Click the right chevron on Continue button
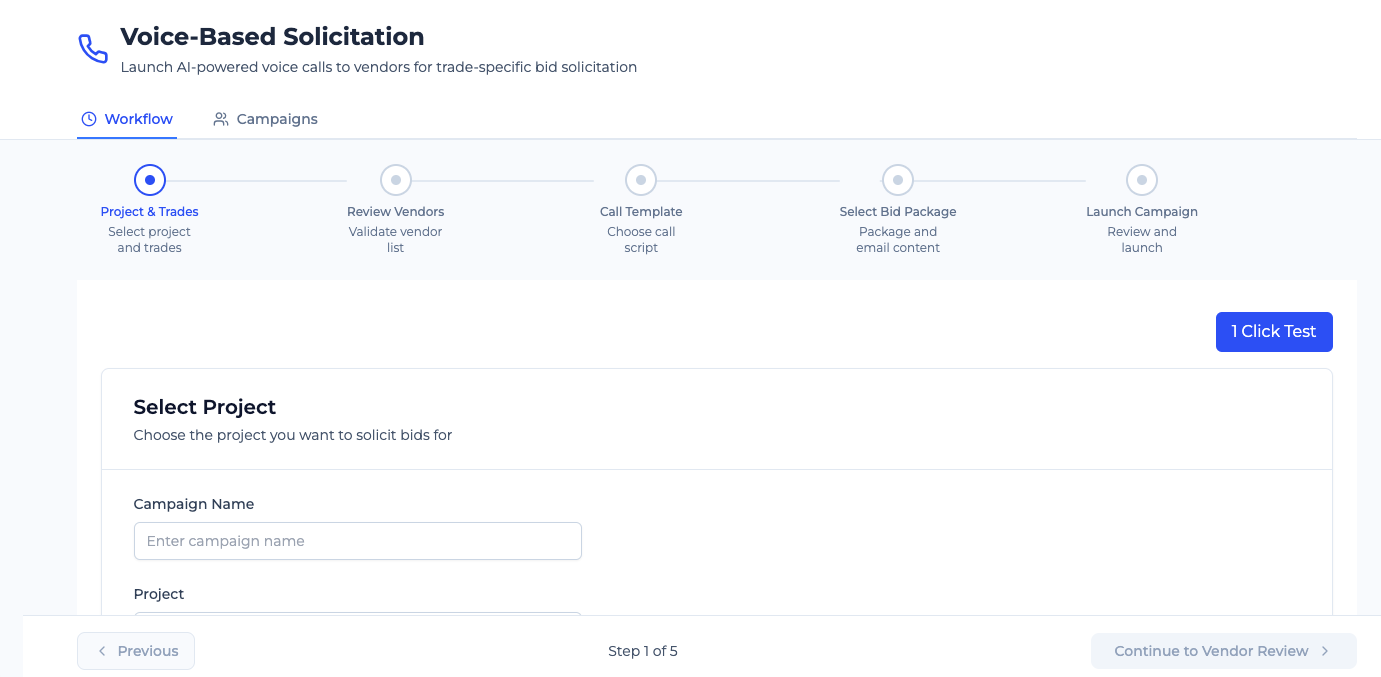 pos(1325,651)
